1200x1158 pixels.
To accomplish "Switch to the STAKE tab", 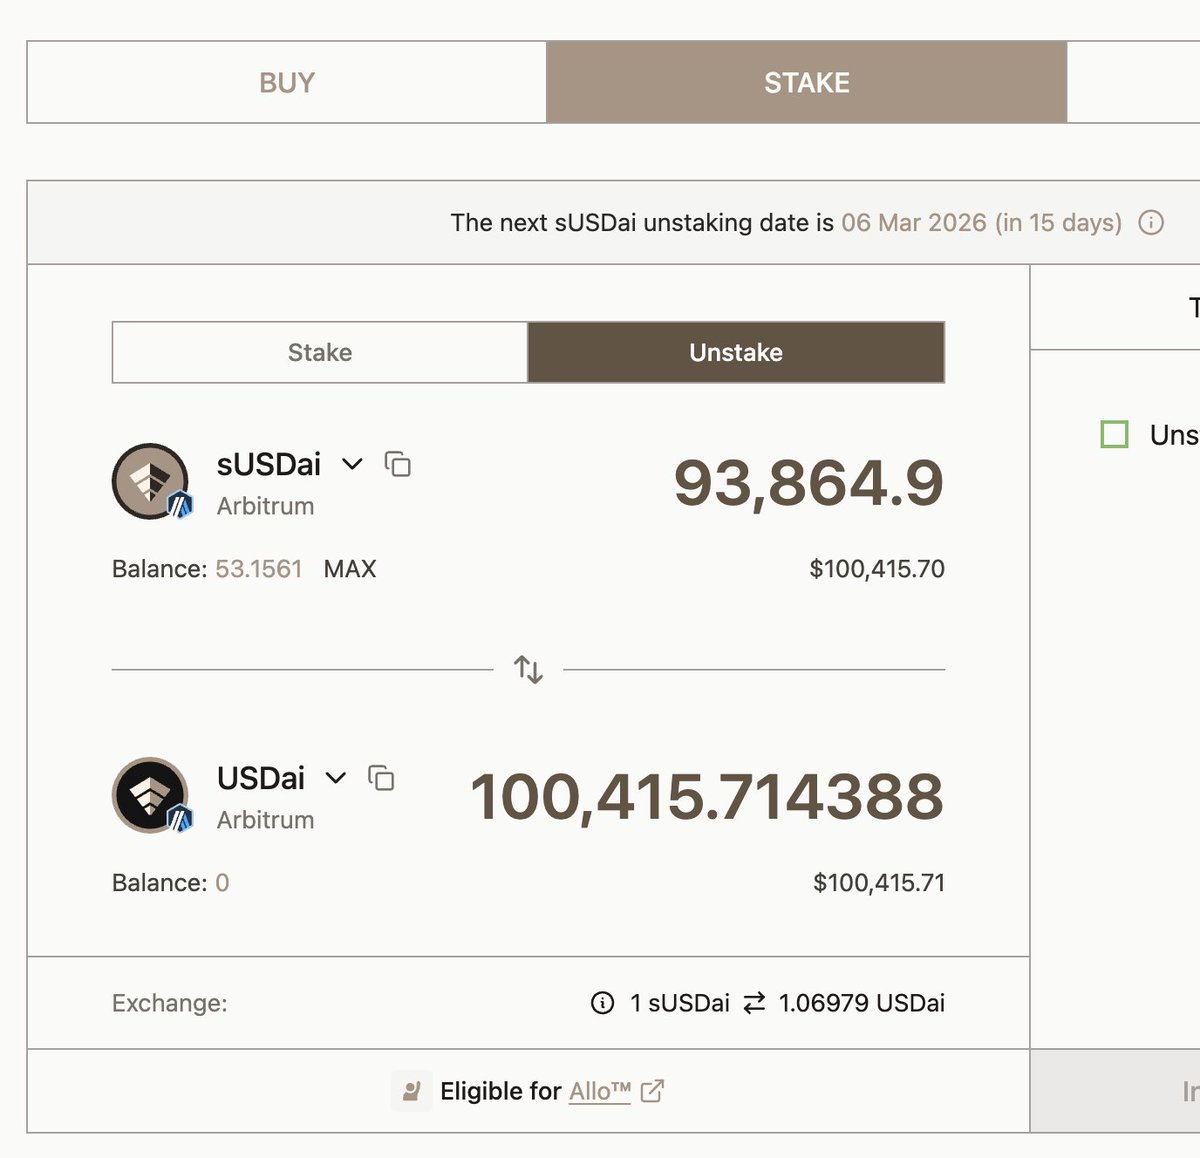I will (x=807, y=82).
